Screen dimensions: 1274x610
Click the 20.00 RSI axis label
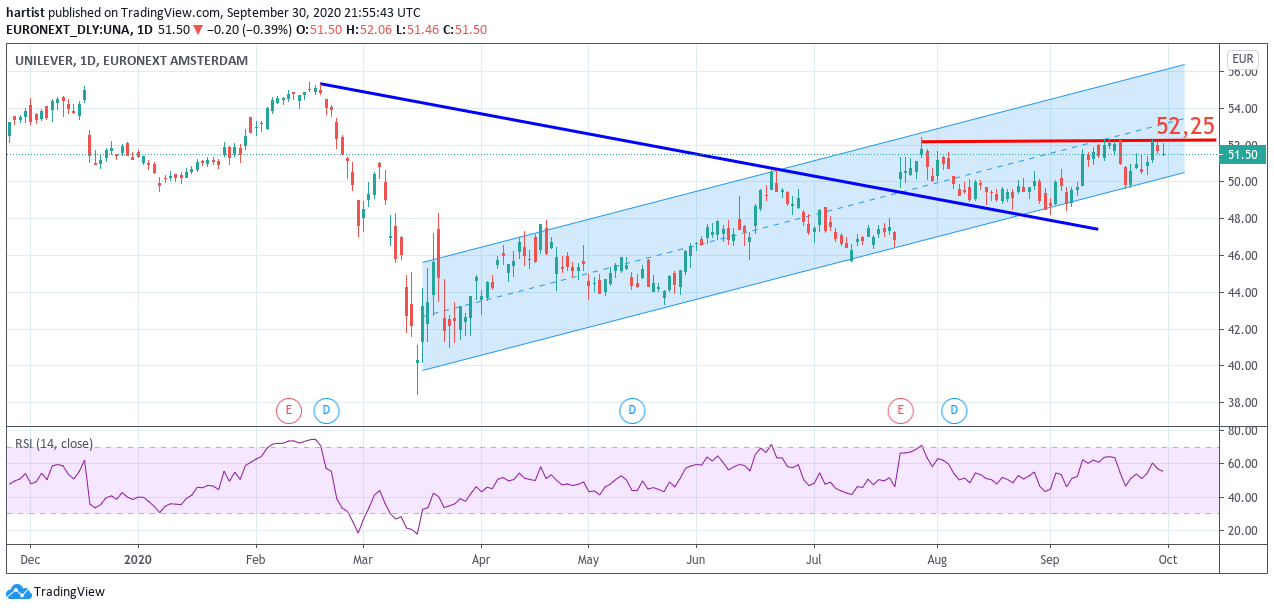tap(1242, 531)
